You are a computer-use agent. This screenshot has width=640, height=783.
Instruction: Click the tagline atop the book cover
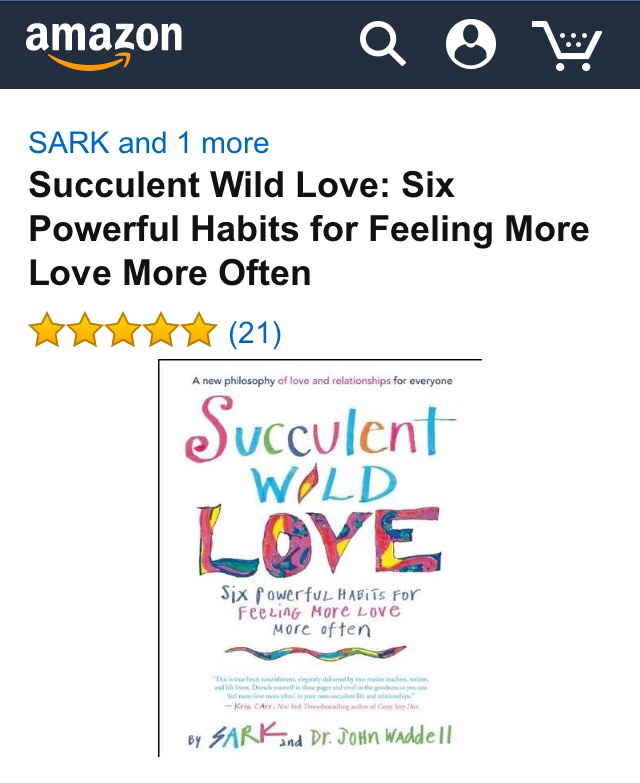pyautogui.click(x=322, y=381)
